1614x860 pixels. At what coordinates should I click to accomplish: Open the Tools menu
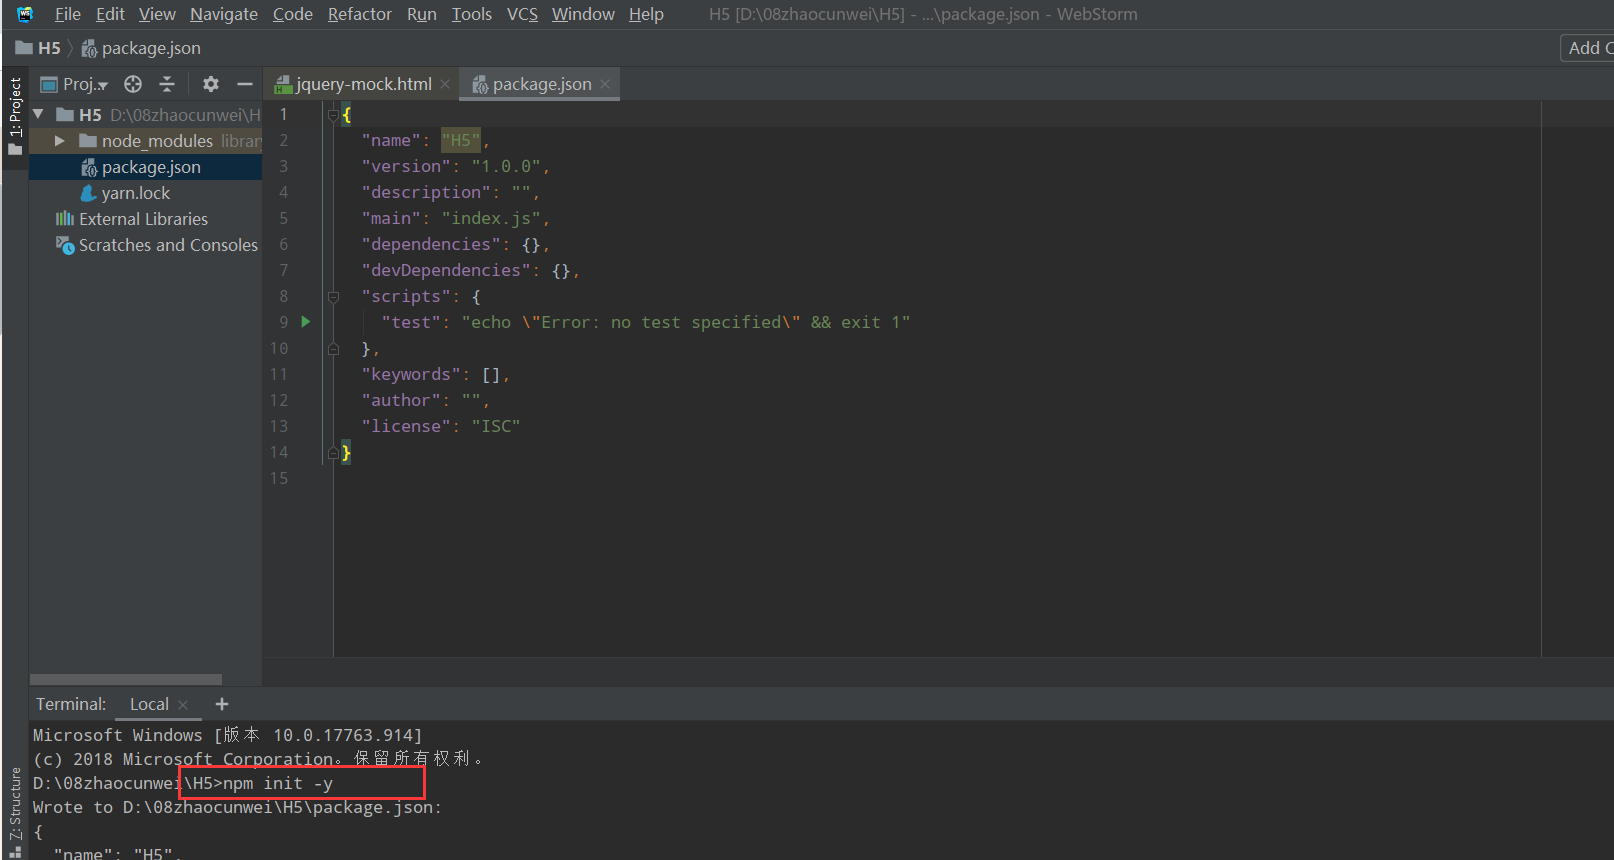(x=471, y=14)
